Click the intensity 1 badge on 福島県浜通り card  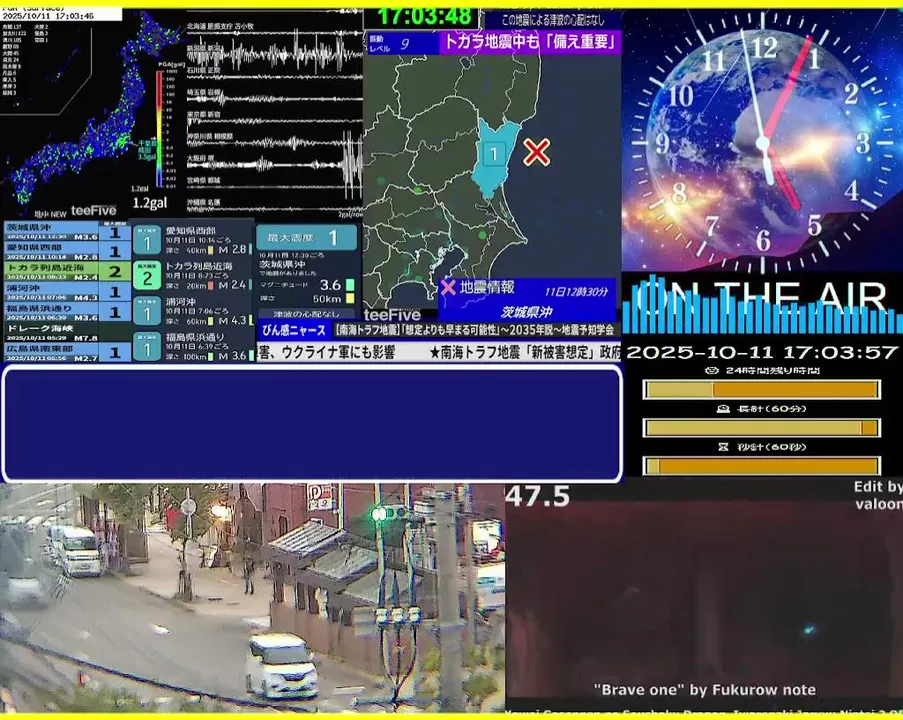pos(147,346)
